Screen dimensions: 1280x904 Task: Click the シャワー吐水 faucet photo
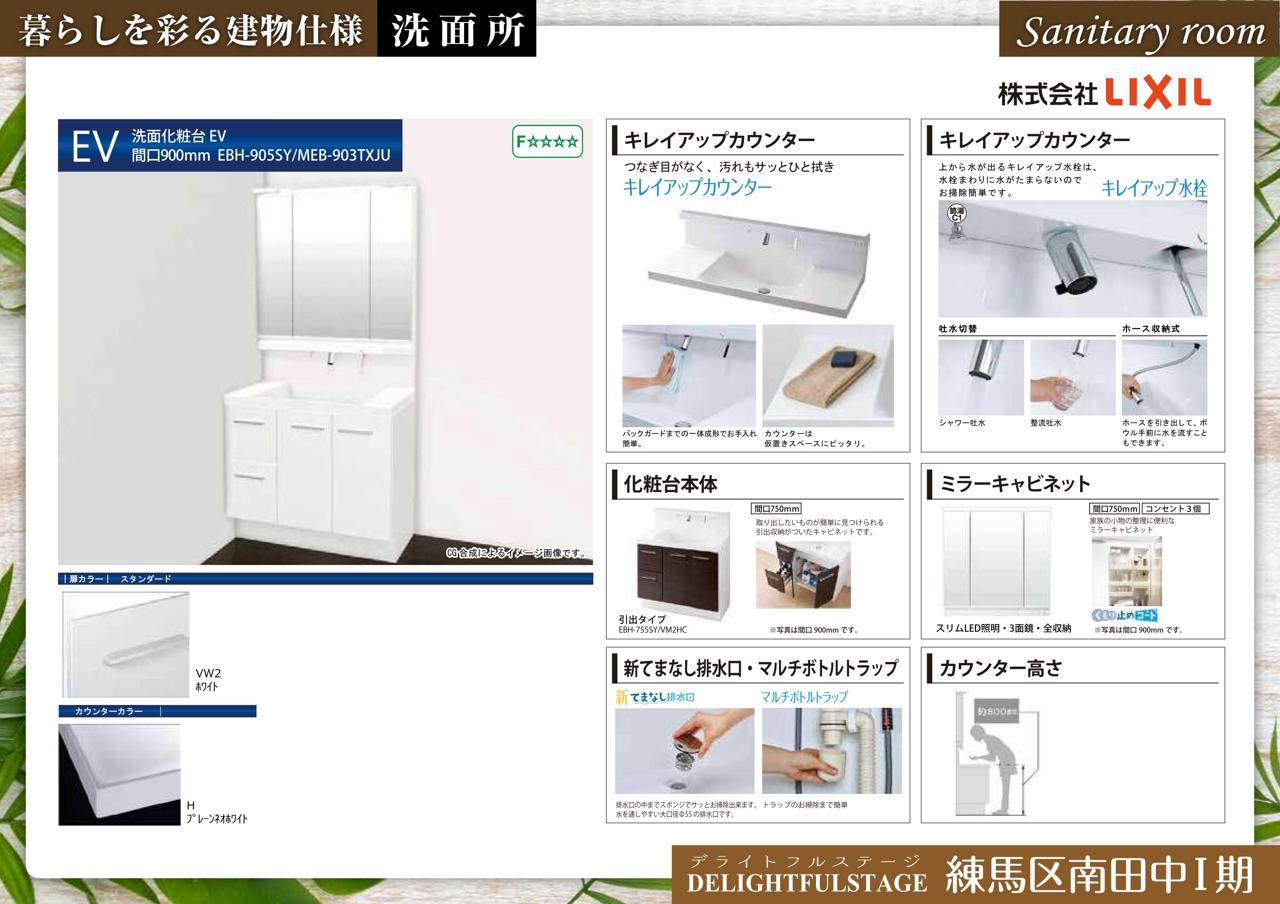point(980,377)
